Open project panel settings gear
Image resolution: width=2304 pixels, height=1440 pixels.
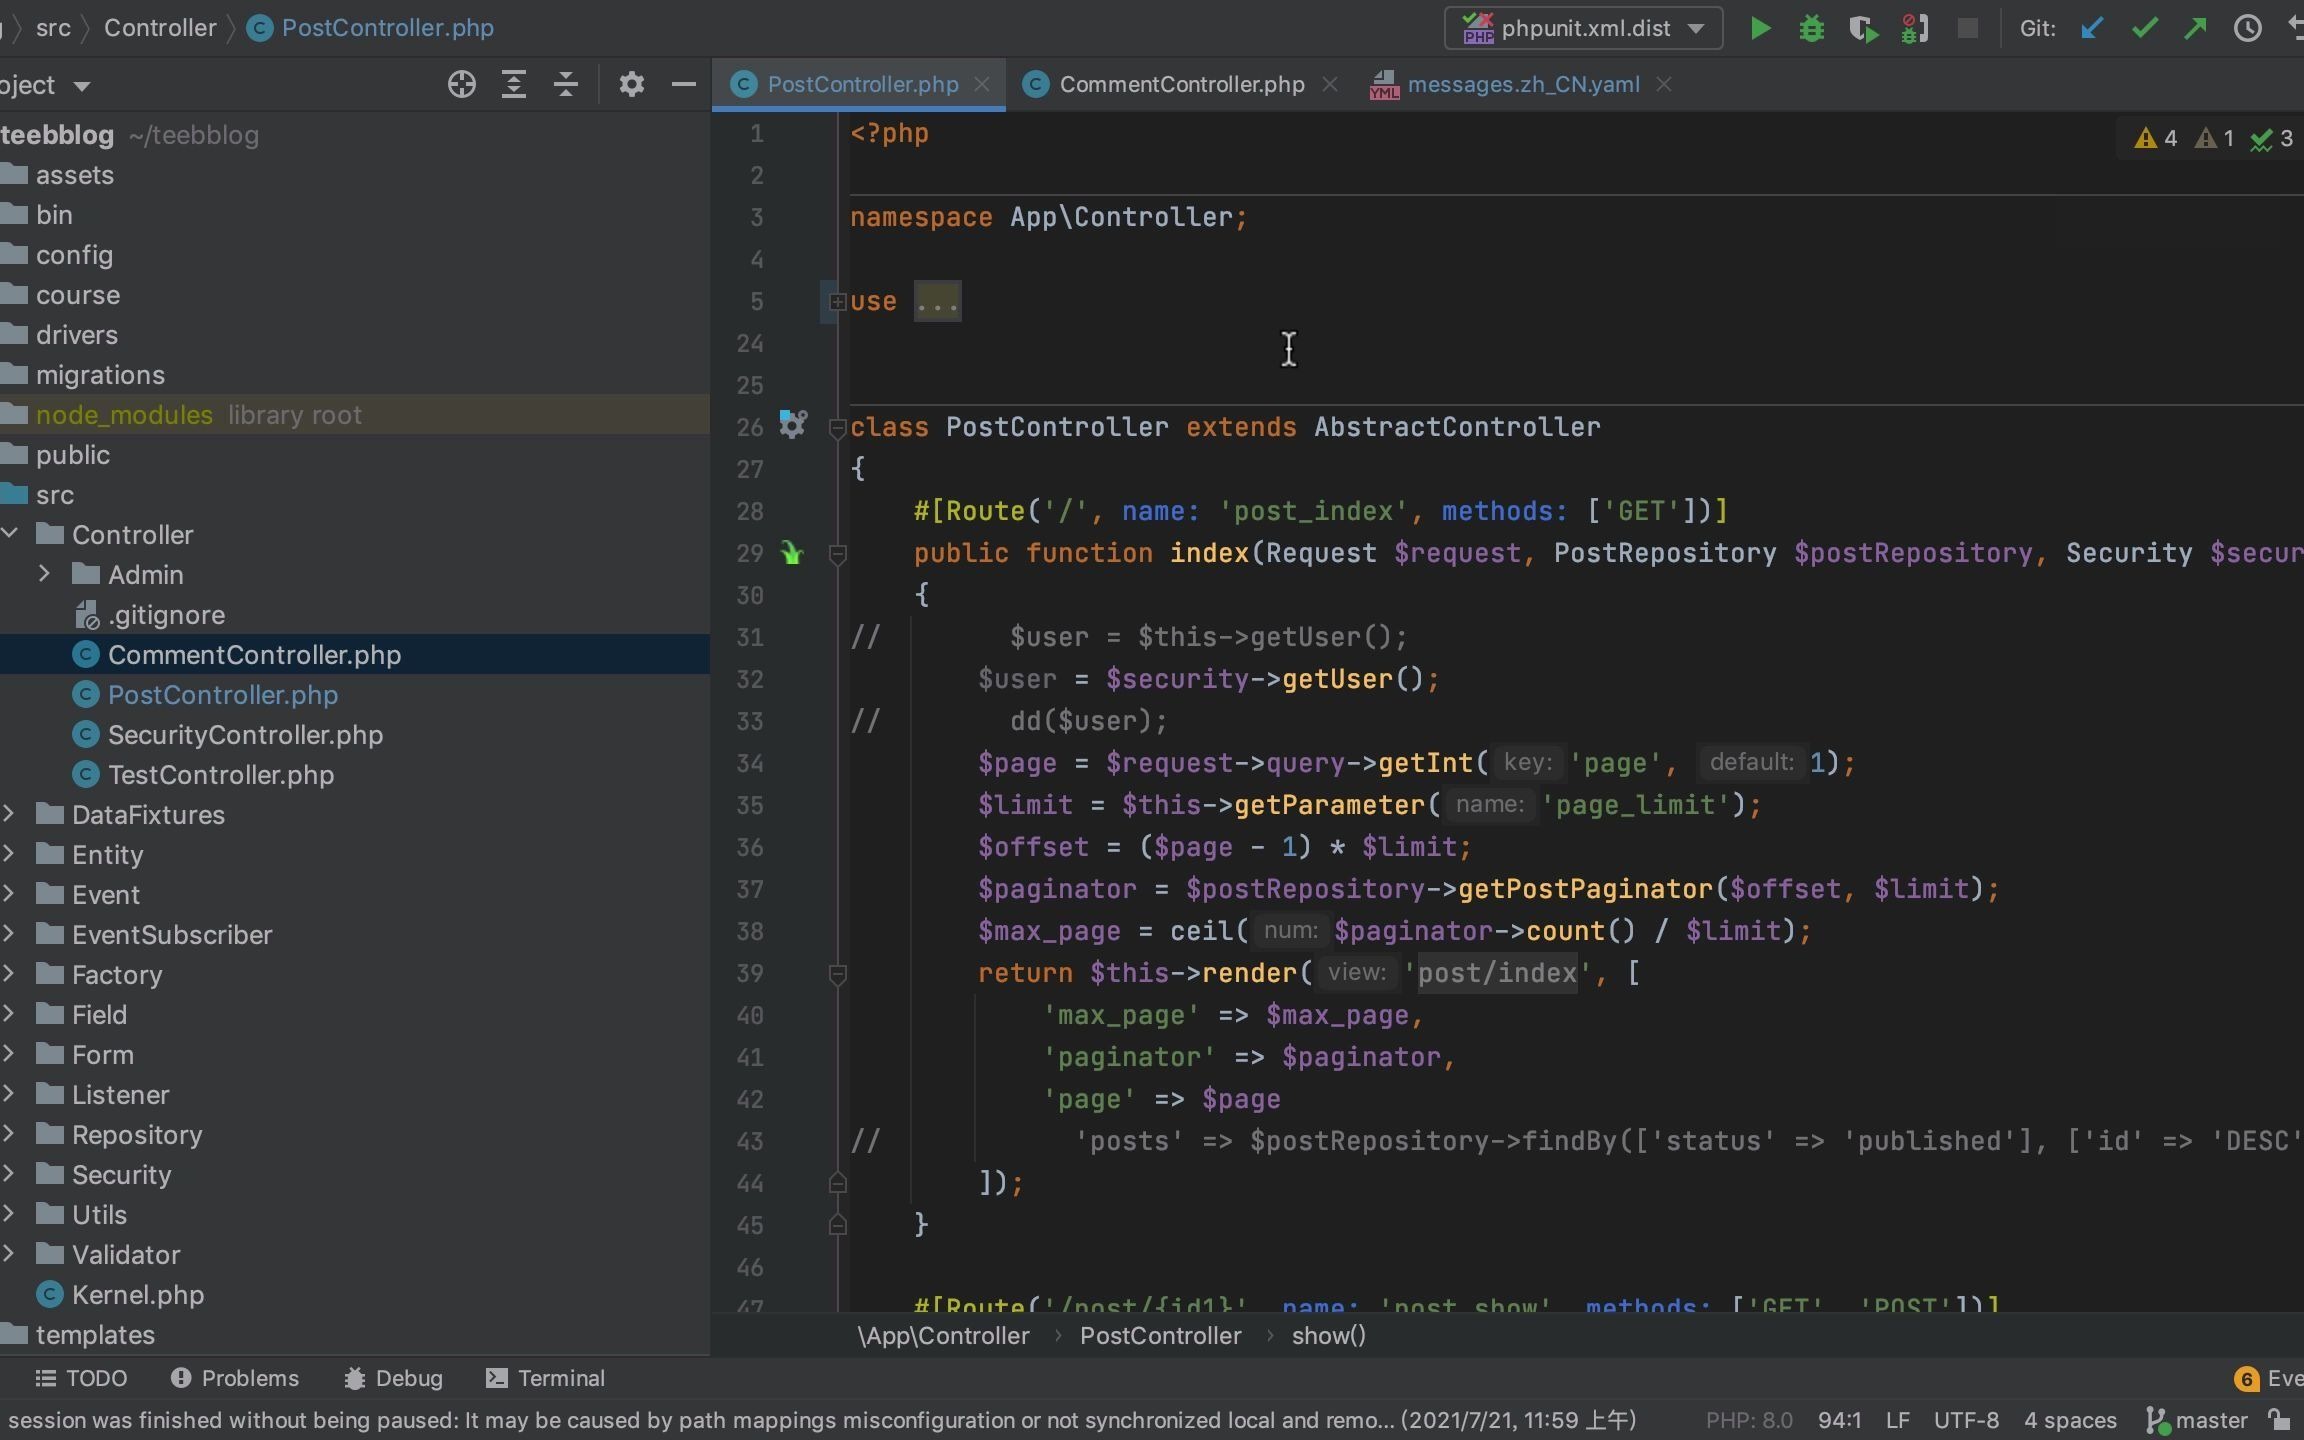[631, 84]
